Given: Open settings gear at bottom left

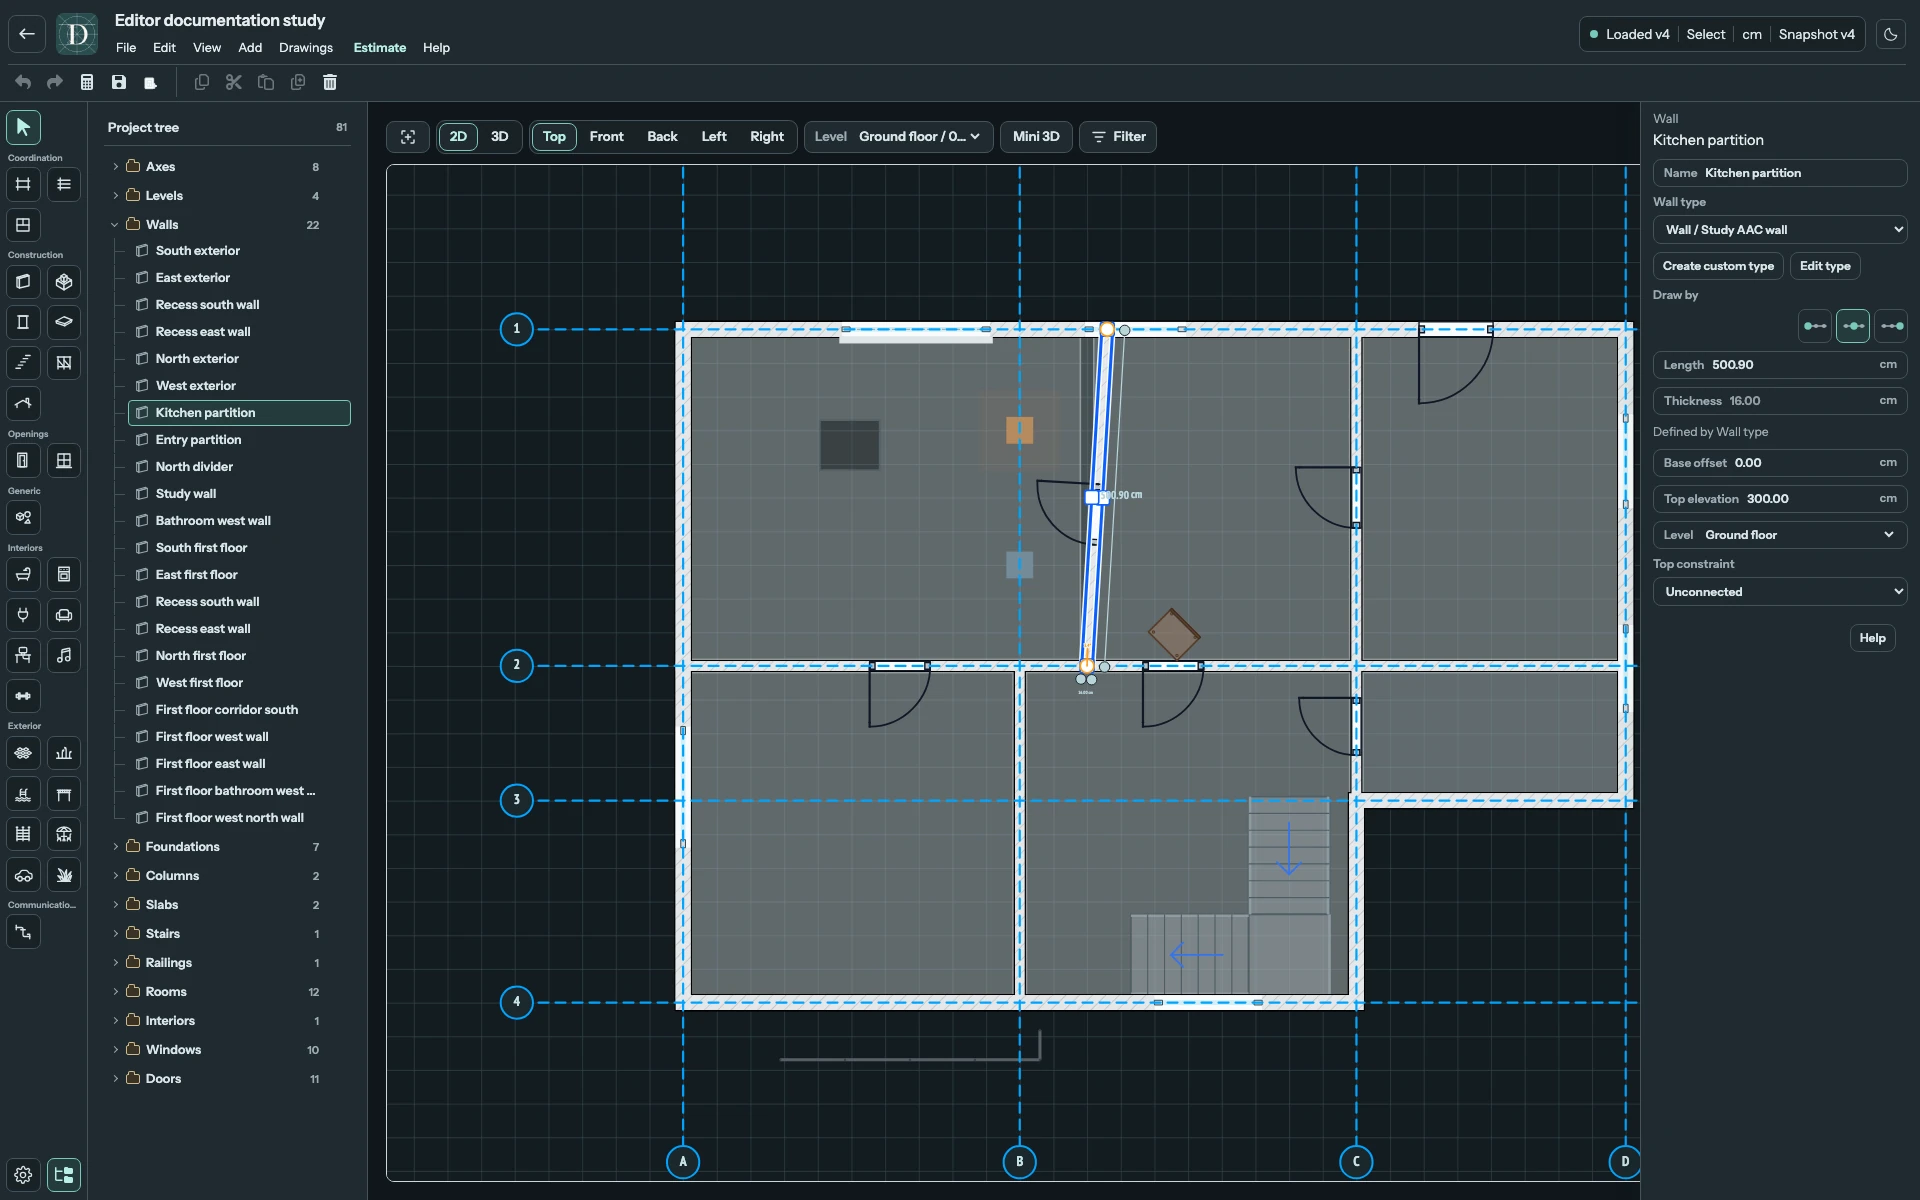Looking at the screenshot, I should click(23, 1175).
